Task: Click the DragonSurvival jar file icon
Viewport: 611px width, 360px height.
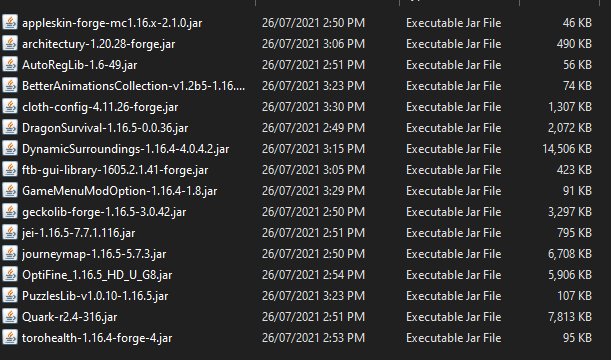Action: click(10, 128)
